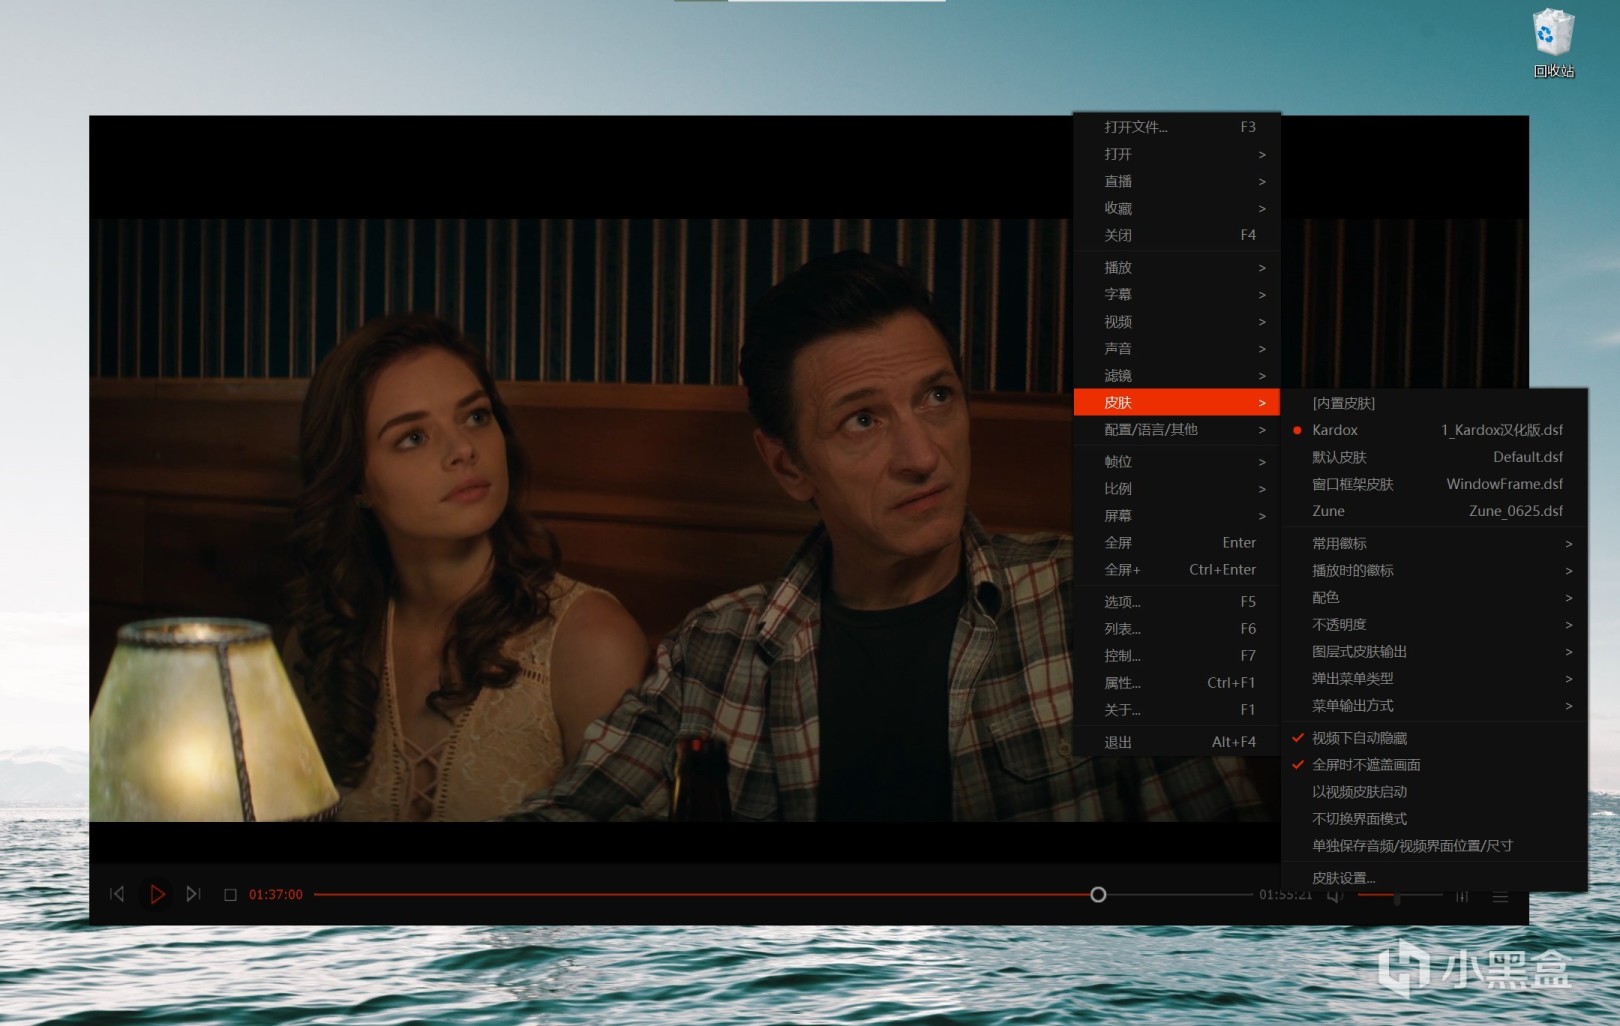Screen dimensions: 1620x1026
Task: Choose 关闭 F4 menu item
Action: 1177,235
